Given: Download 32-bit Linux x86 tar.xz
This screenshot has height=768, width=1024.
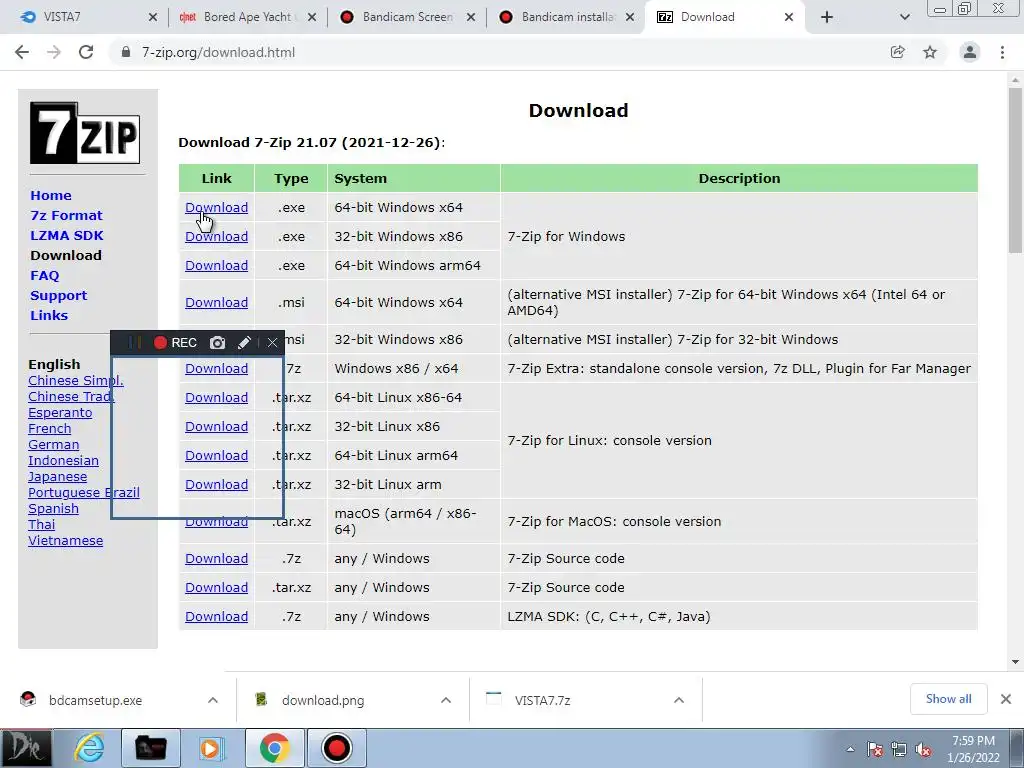Looking at the screenshot, I should pos(216,426).
